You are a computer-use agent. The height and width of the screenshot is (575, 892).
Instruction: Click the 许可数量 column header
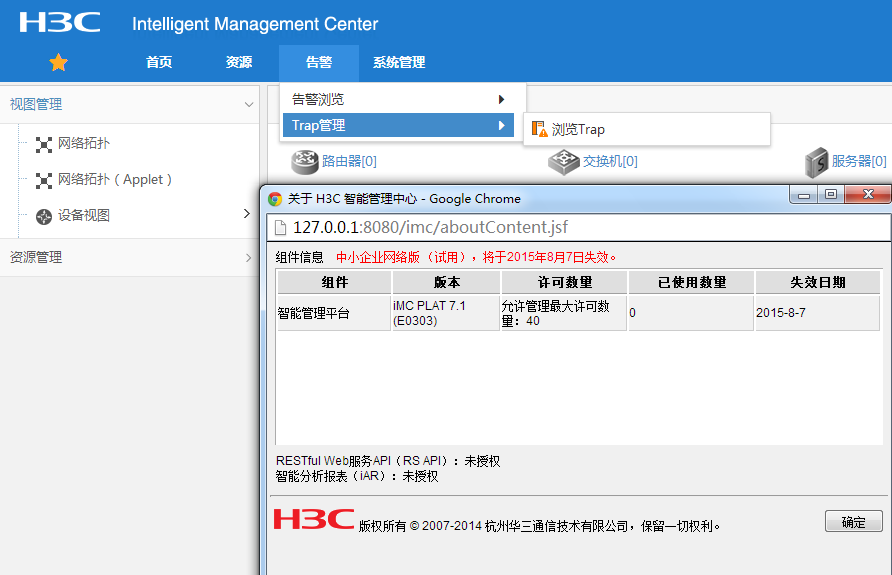pos(565,282)
